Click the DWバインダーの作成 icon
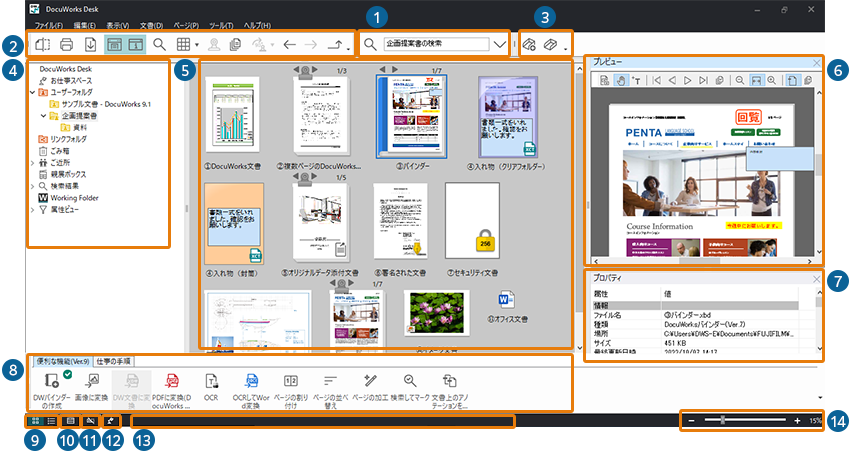 tap(51, 381)
